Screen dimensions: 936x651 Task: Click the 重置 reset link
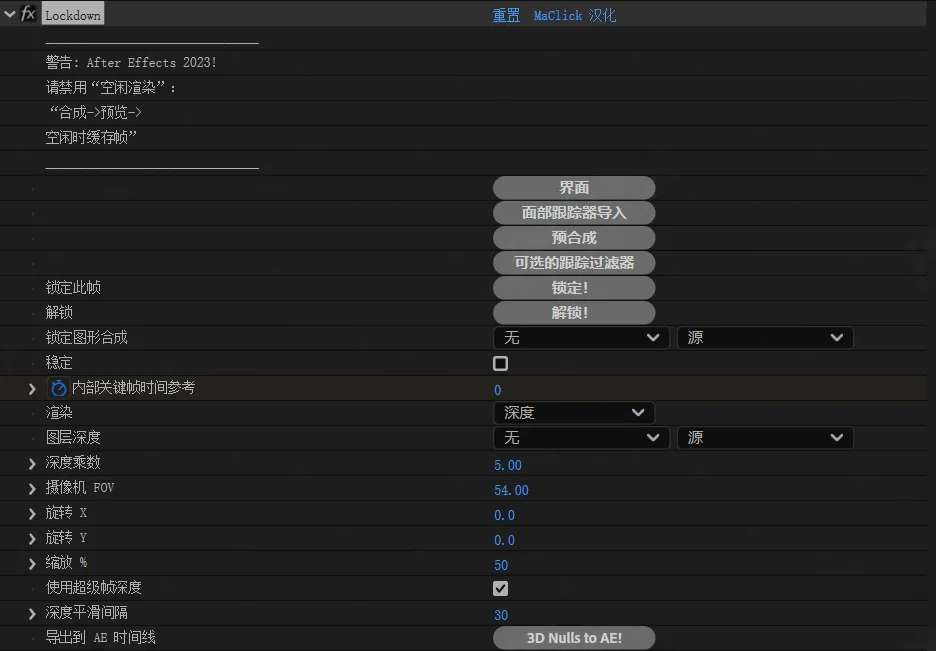[x=506, y=16]
